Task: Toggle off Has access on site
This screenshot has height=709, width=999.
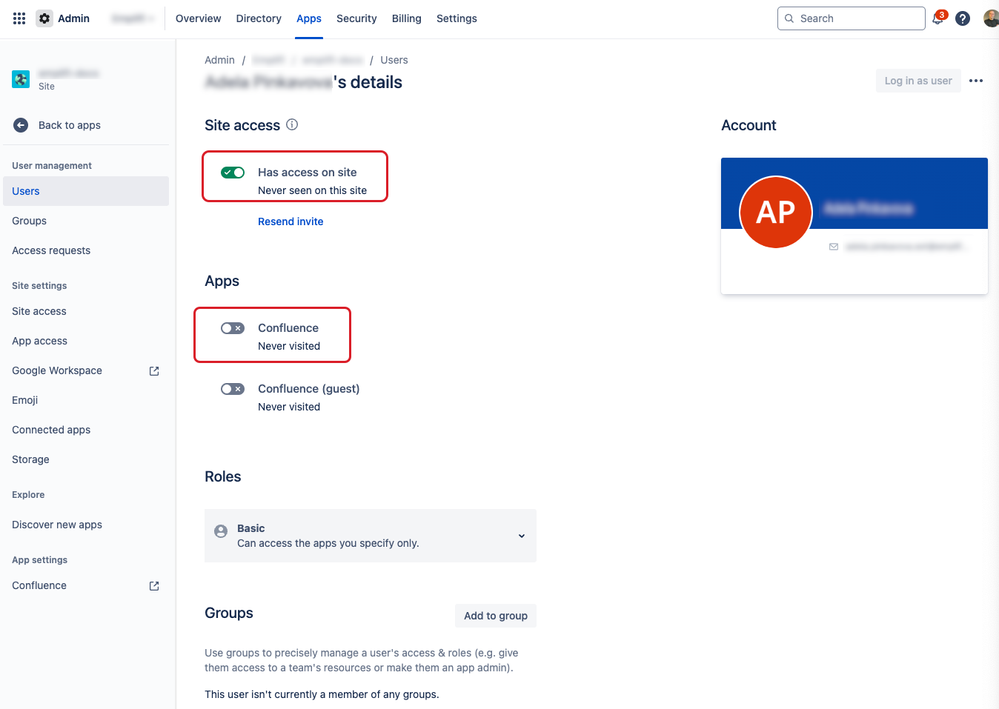Action: 233,173
